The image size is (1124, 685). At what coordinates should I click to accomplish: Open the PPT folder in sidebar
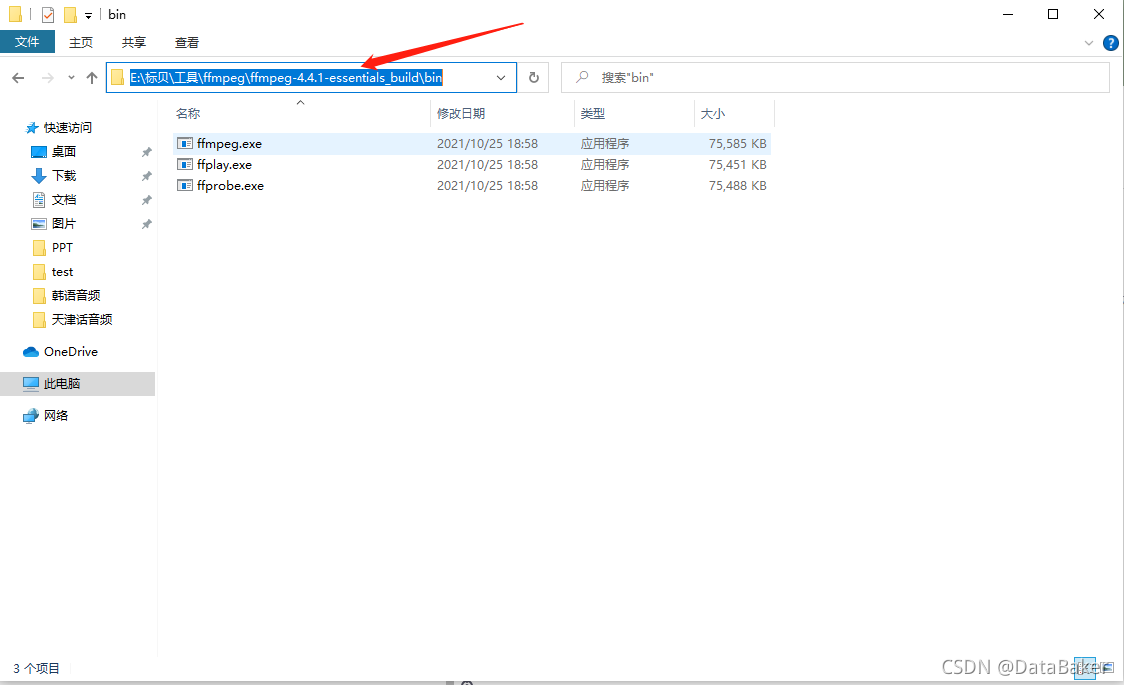(x=62, y=247)
